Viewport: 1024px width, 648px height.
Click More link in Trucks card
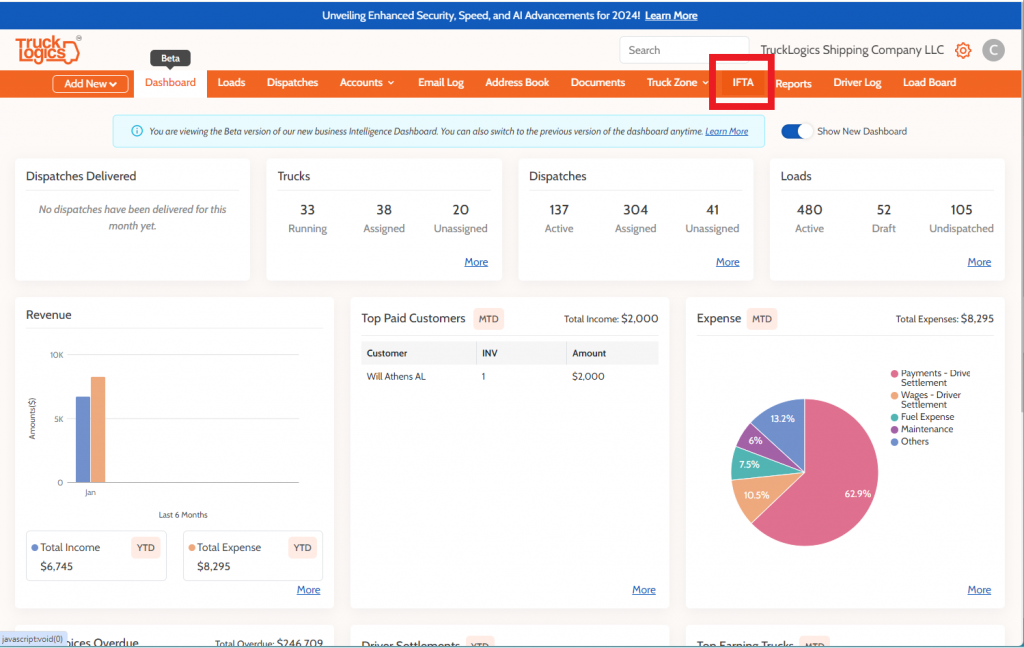(476, 262)
